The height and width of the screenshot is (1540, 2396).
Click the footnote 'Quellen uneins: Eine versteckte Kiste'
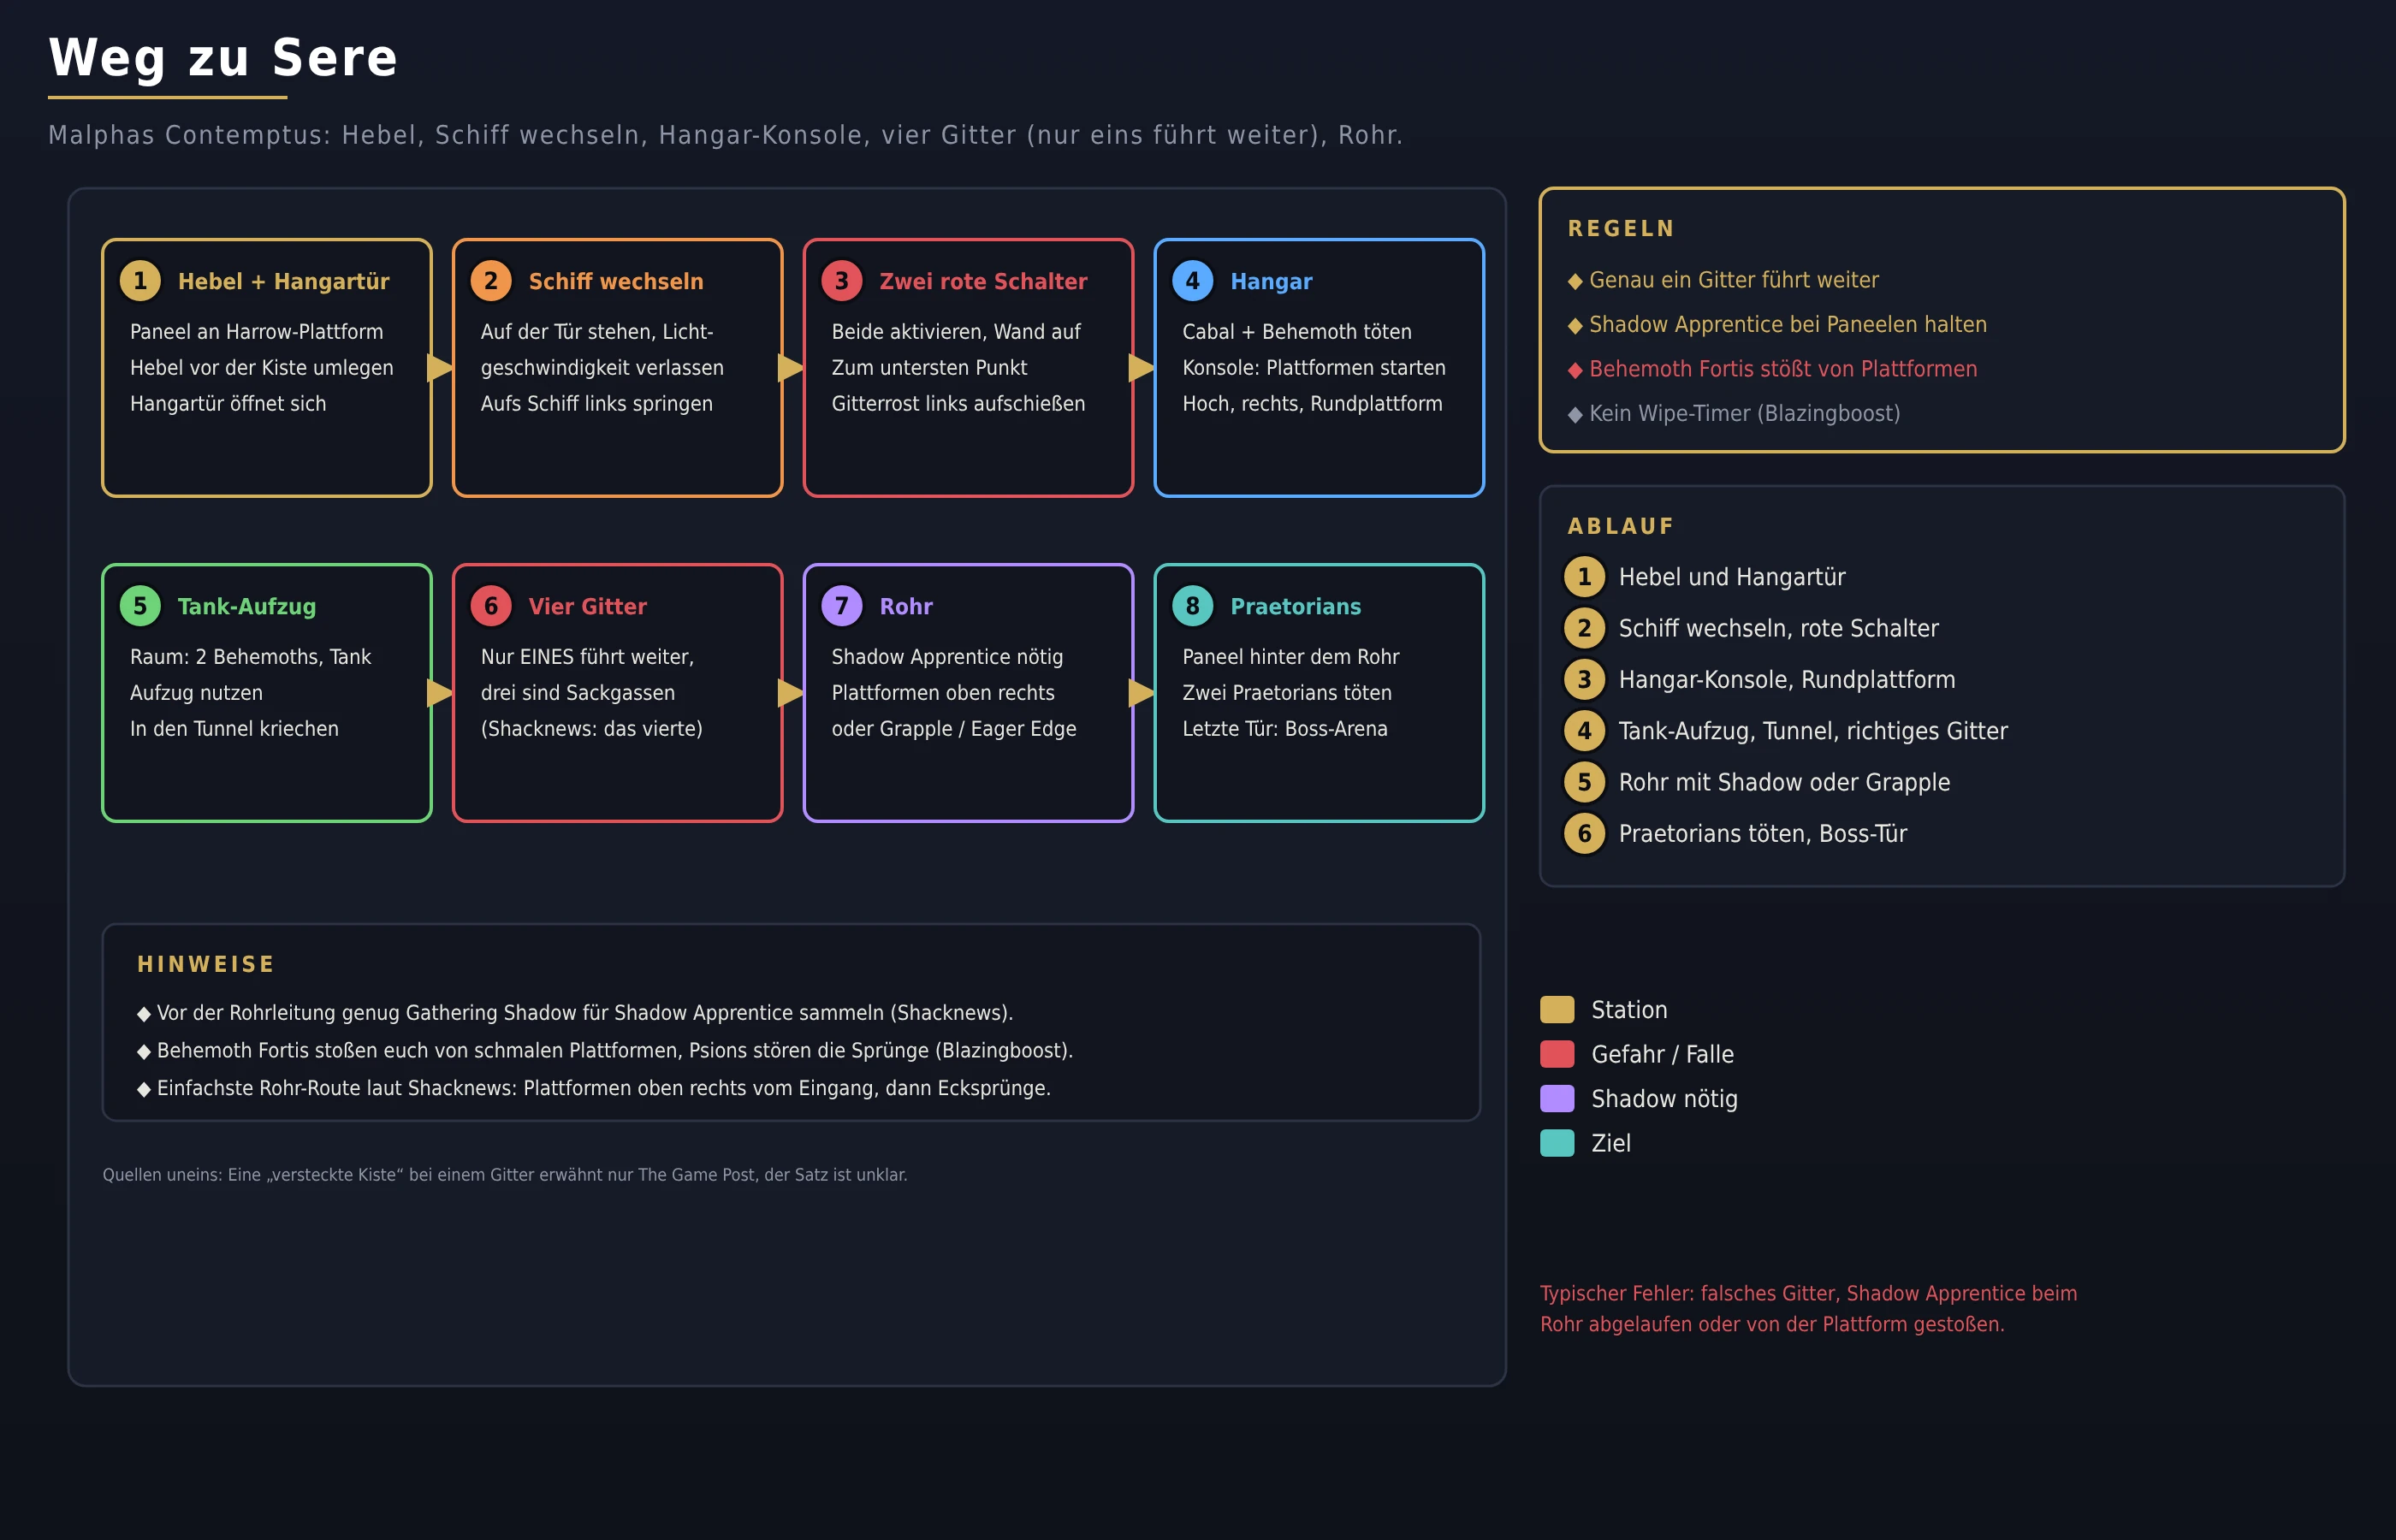[505, 1175]
